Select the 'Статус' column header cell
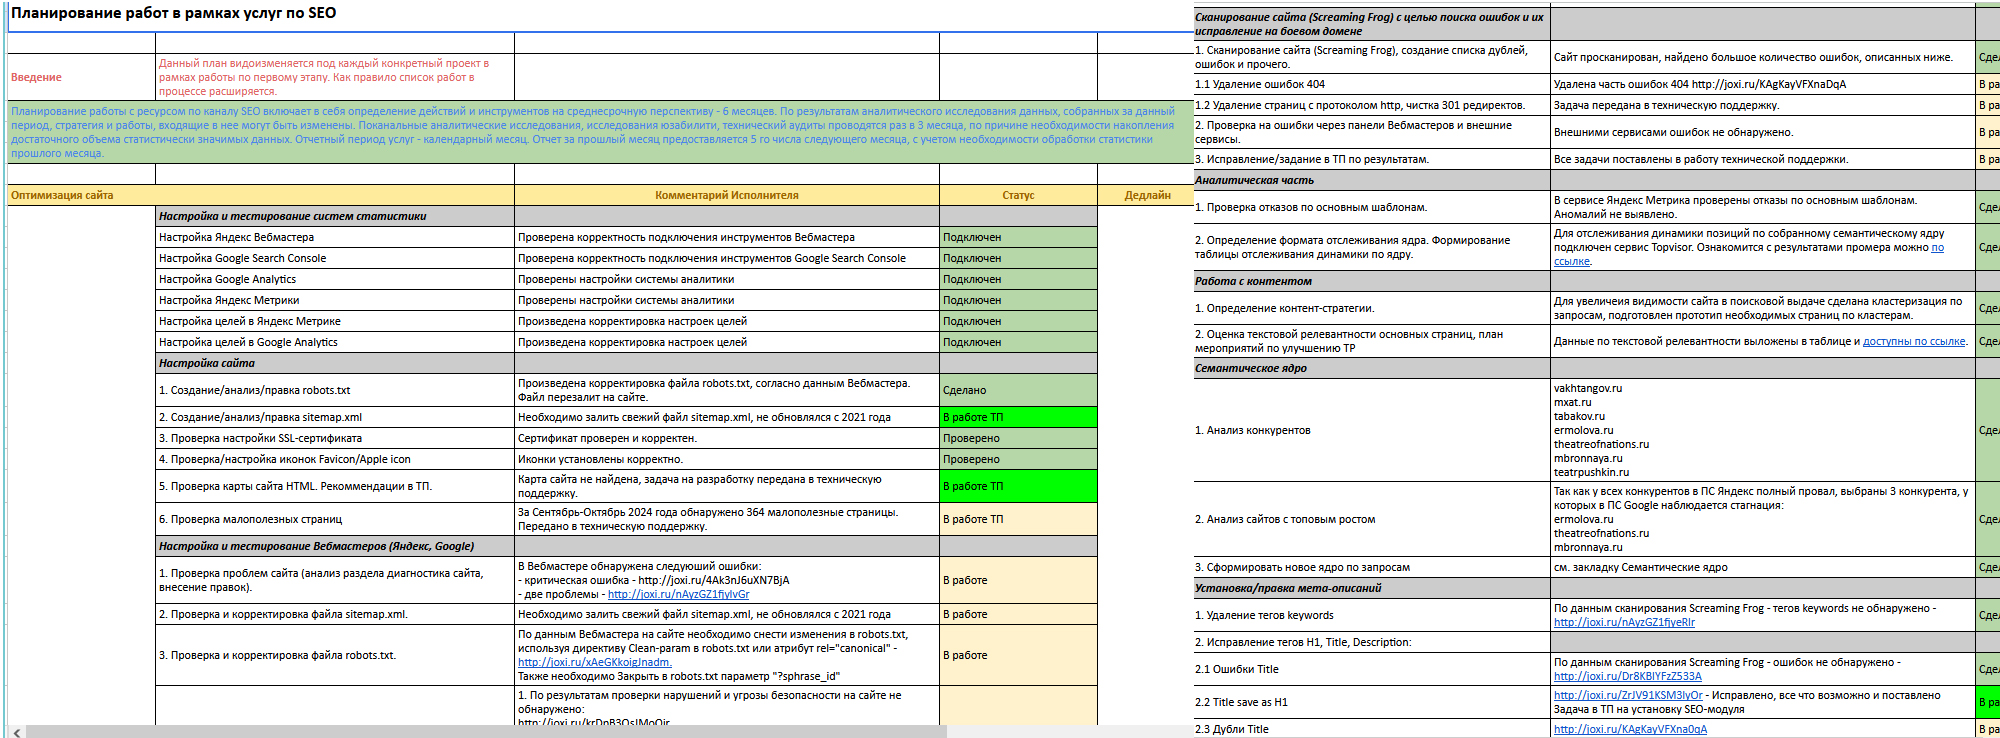Image resolution: width=2000 pixels, height=738 pixels. [x=1018, y=195]
